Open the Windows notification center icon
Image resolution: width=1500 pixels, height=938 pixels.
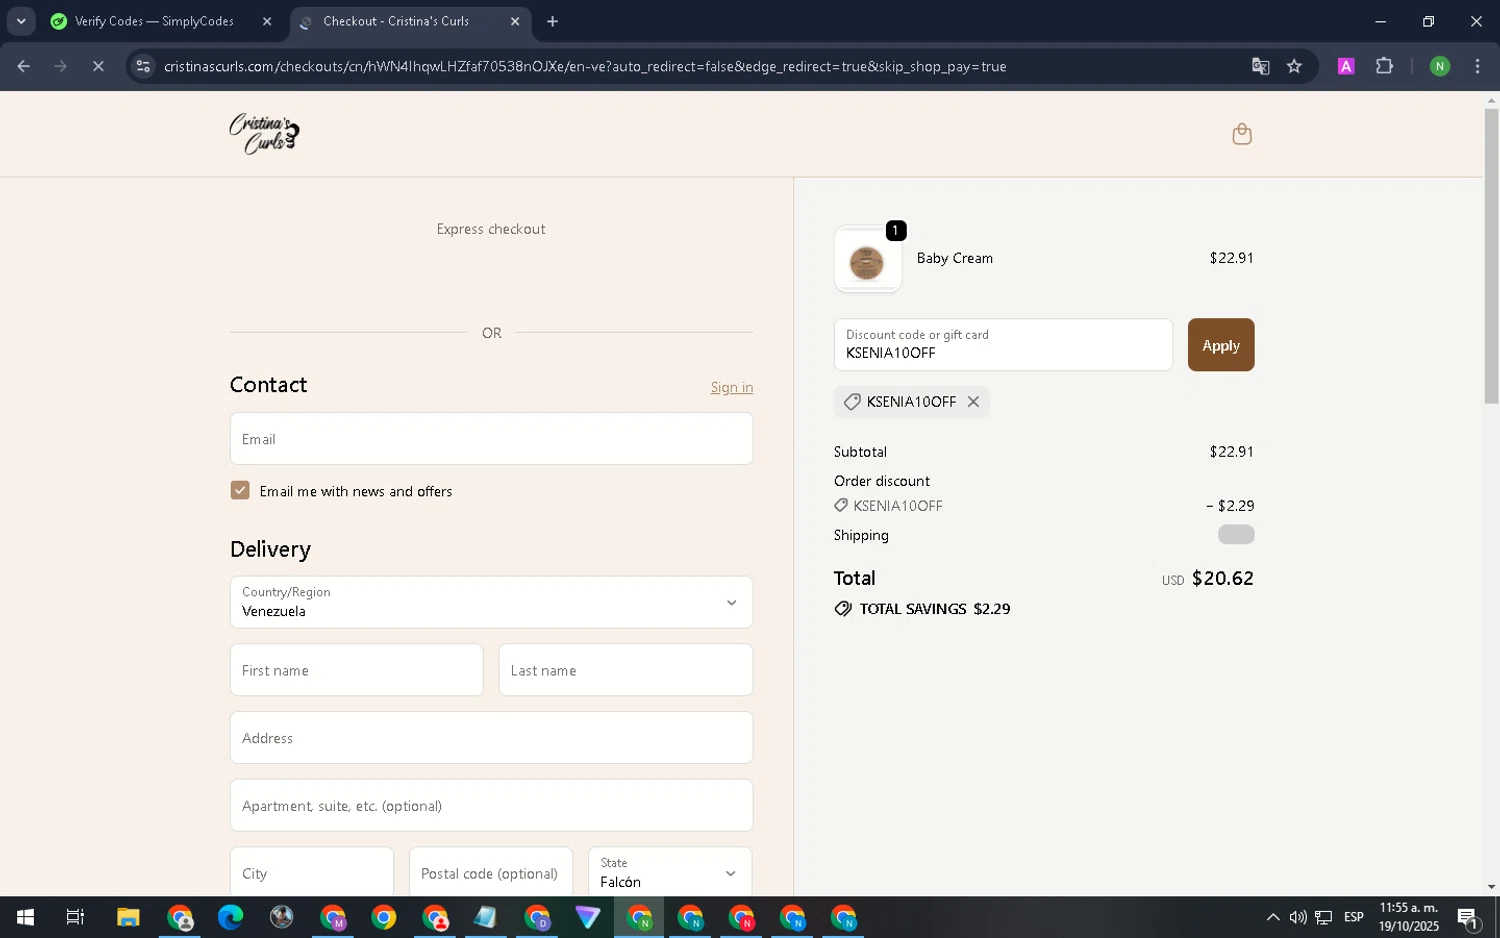point(1468,917)
